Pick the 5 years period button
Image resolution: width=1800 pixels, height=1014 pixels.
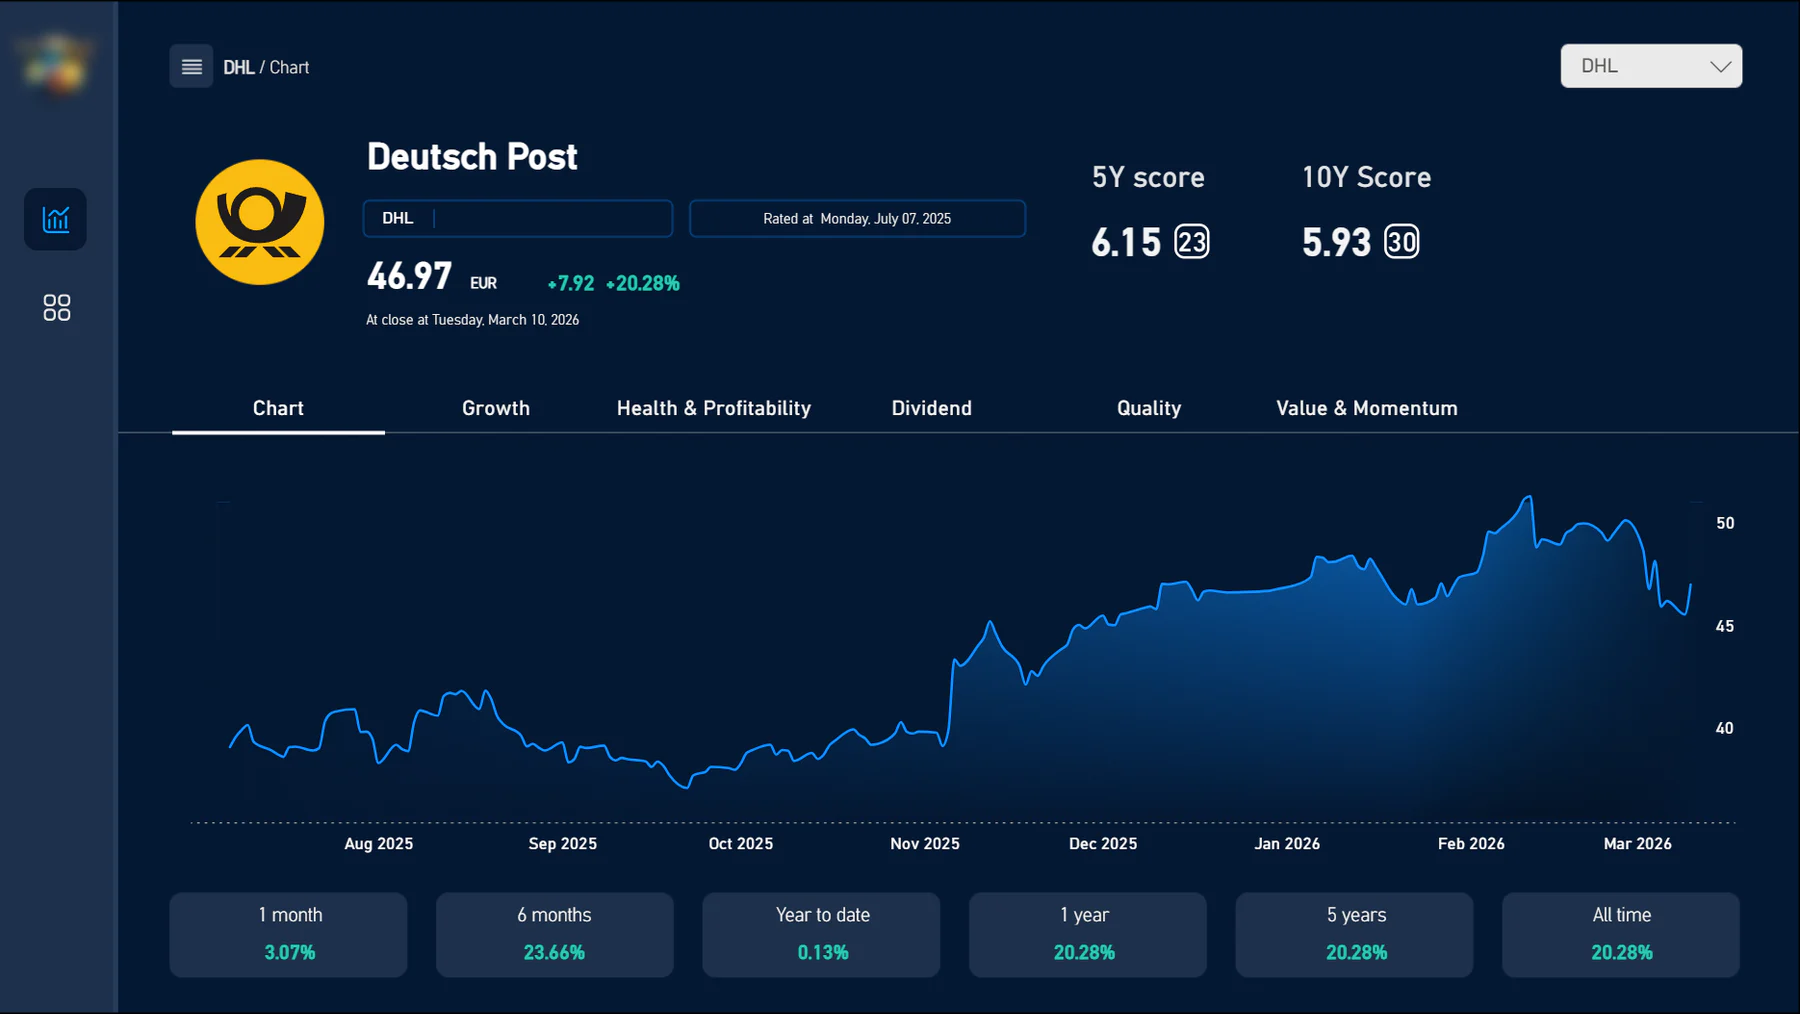coord(1354,935)
